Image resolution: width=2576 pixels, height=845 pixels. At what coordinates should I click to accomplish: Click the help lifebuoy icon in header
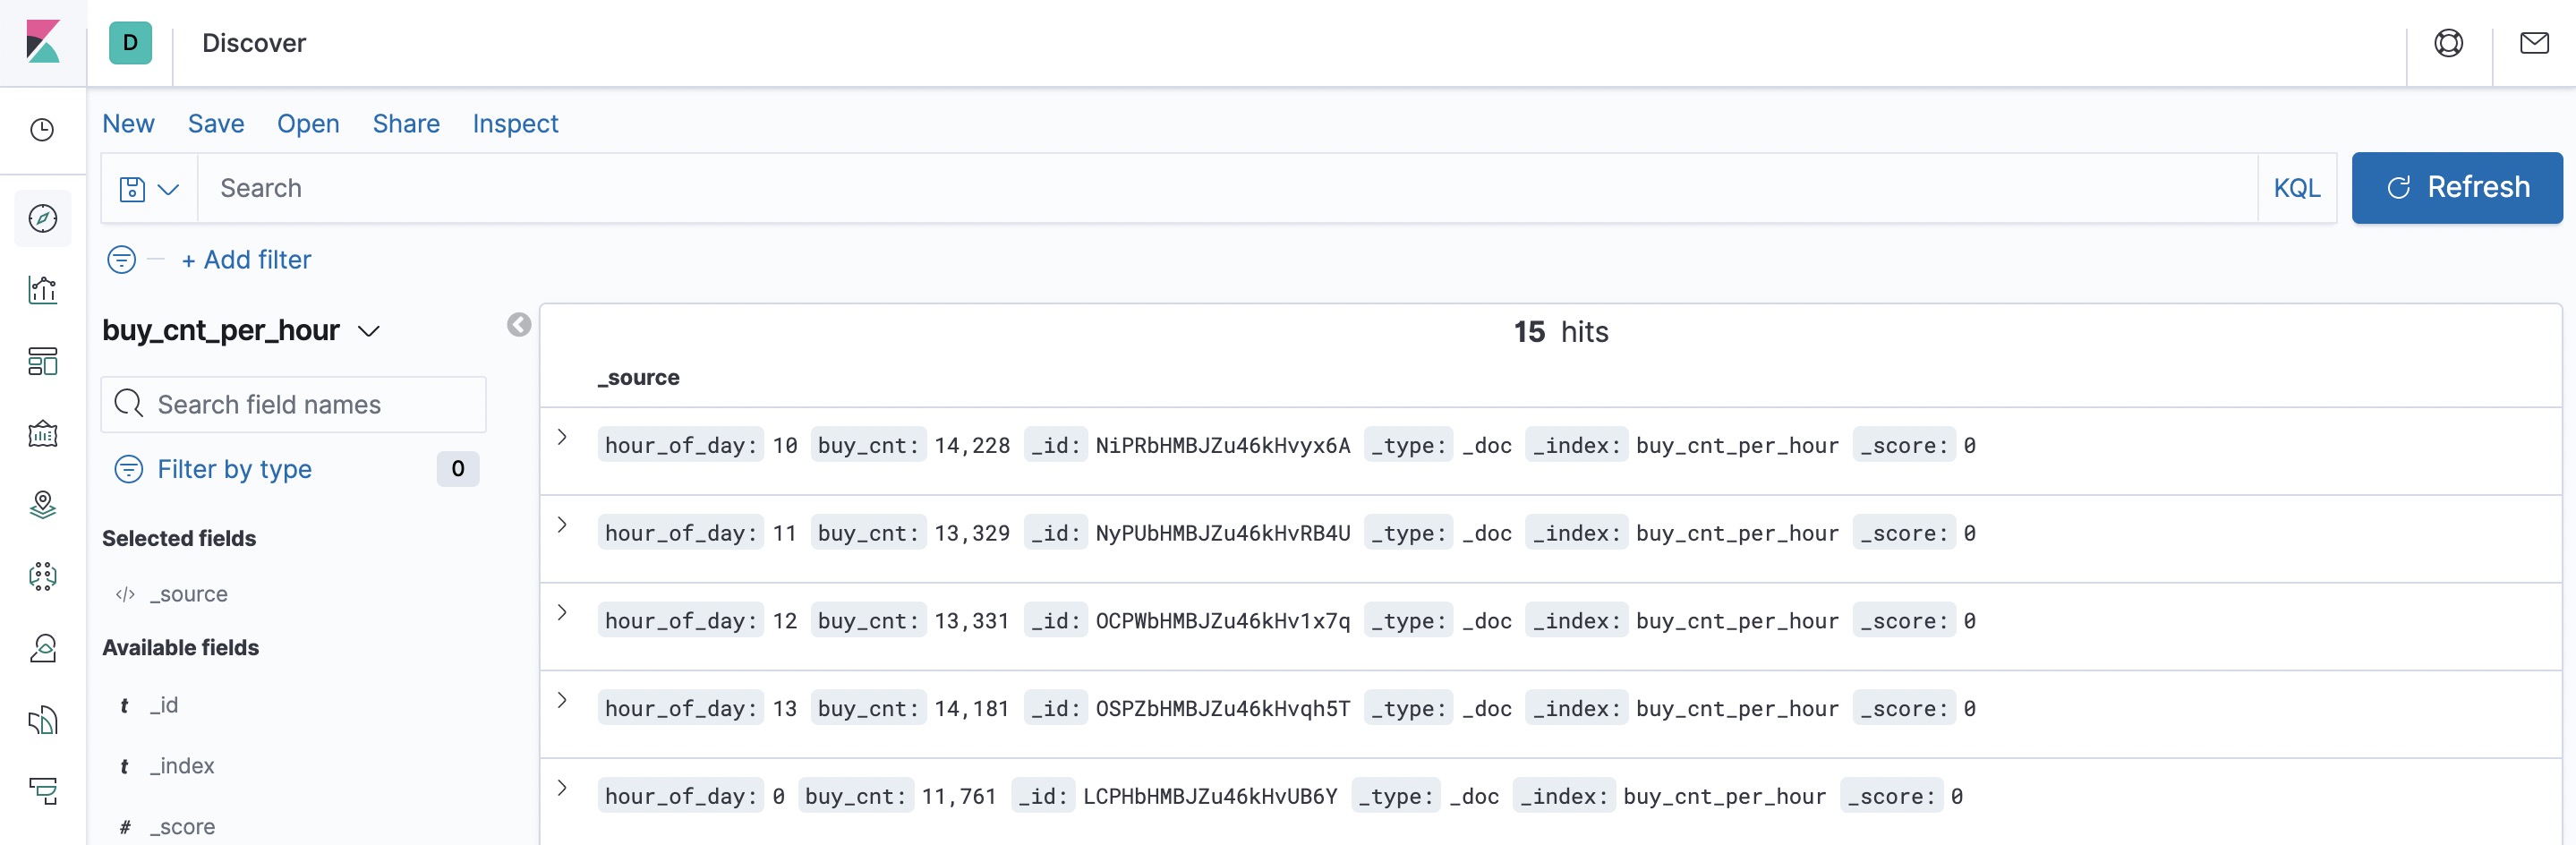pyautogui.click(x=2448, y=43)
